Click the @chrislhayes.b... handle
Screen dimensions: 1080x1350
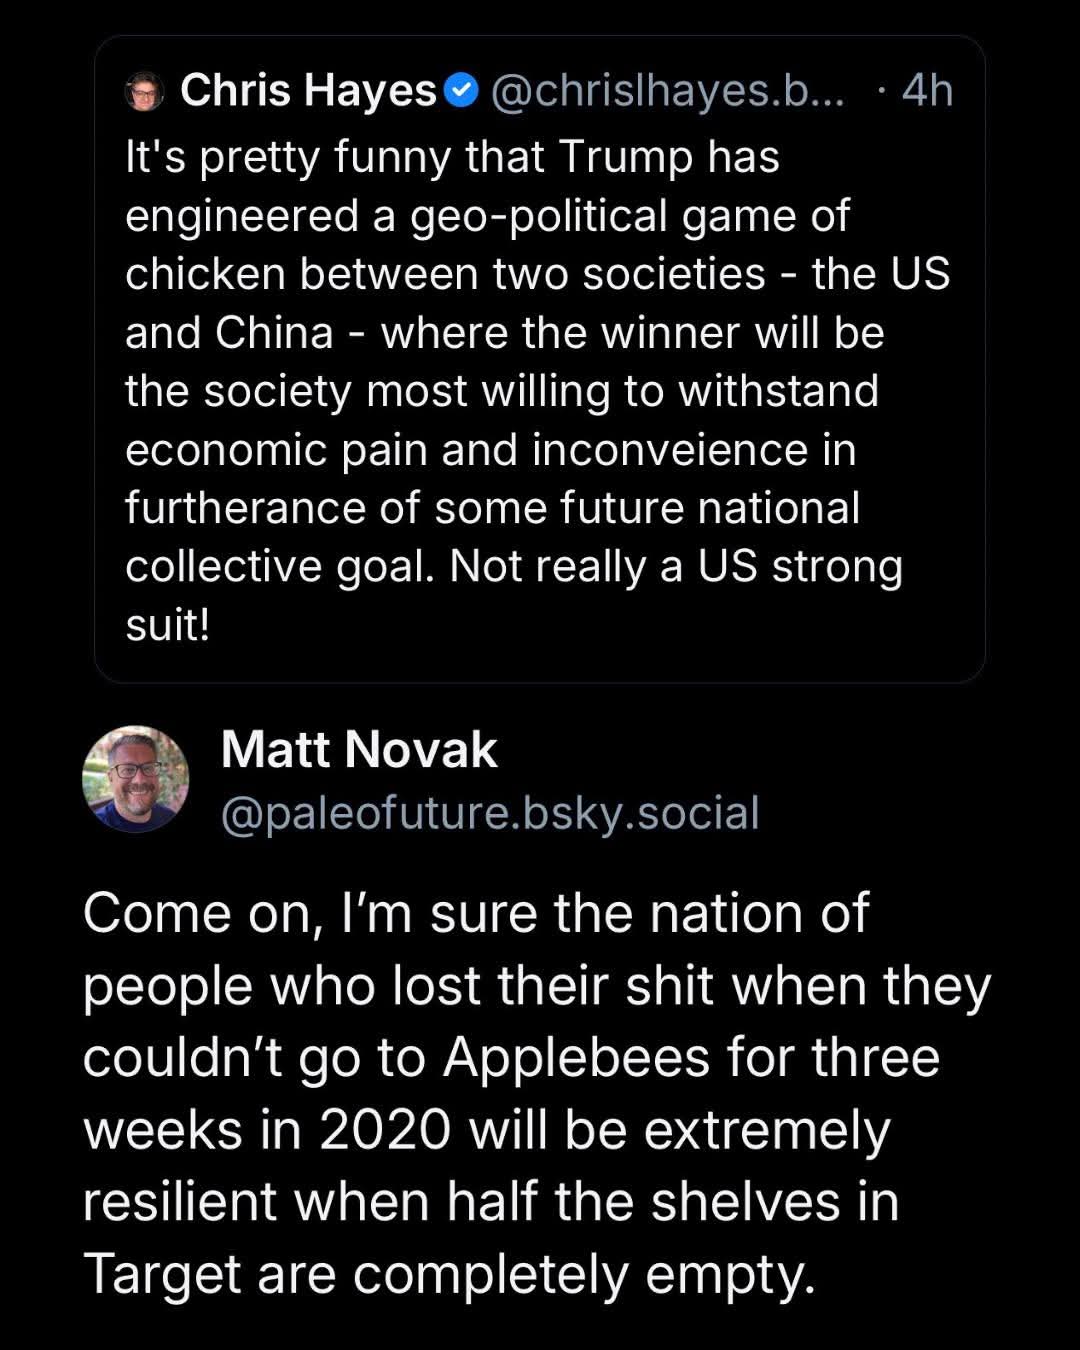click(x=667, y=91)
